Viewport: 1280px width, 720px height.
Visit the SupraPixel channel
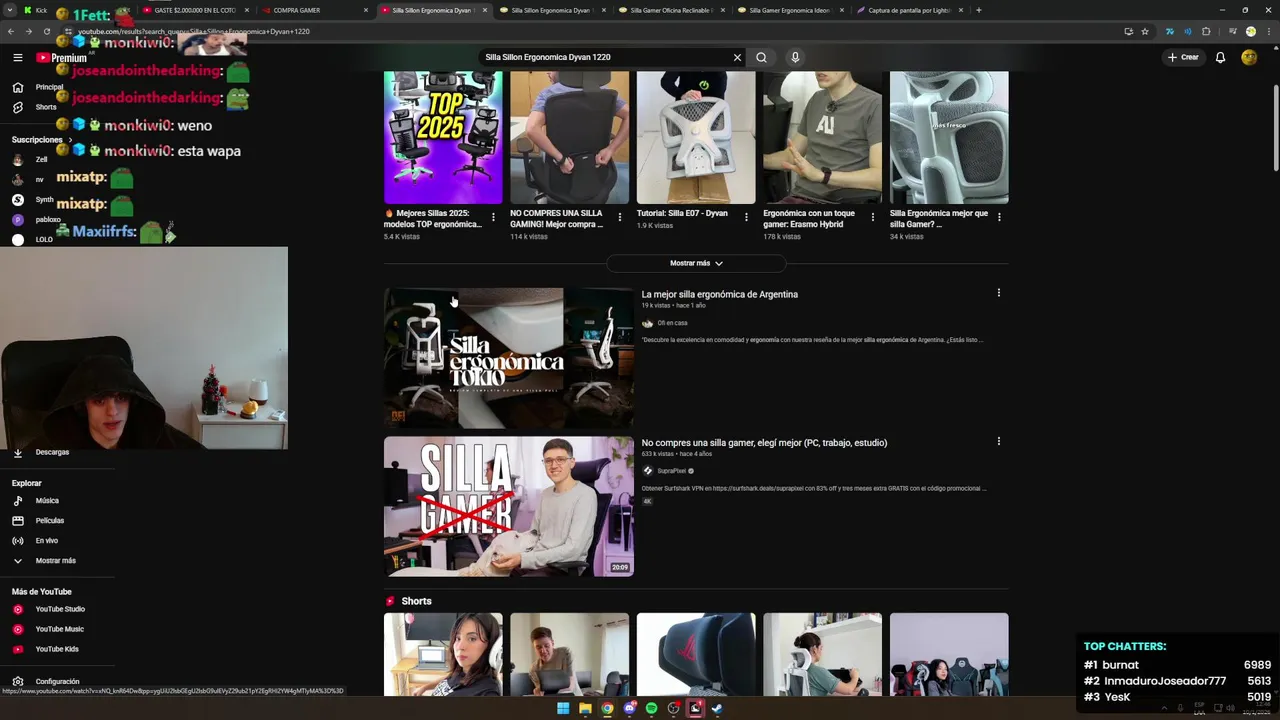(671, 470)
